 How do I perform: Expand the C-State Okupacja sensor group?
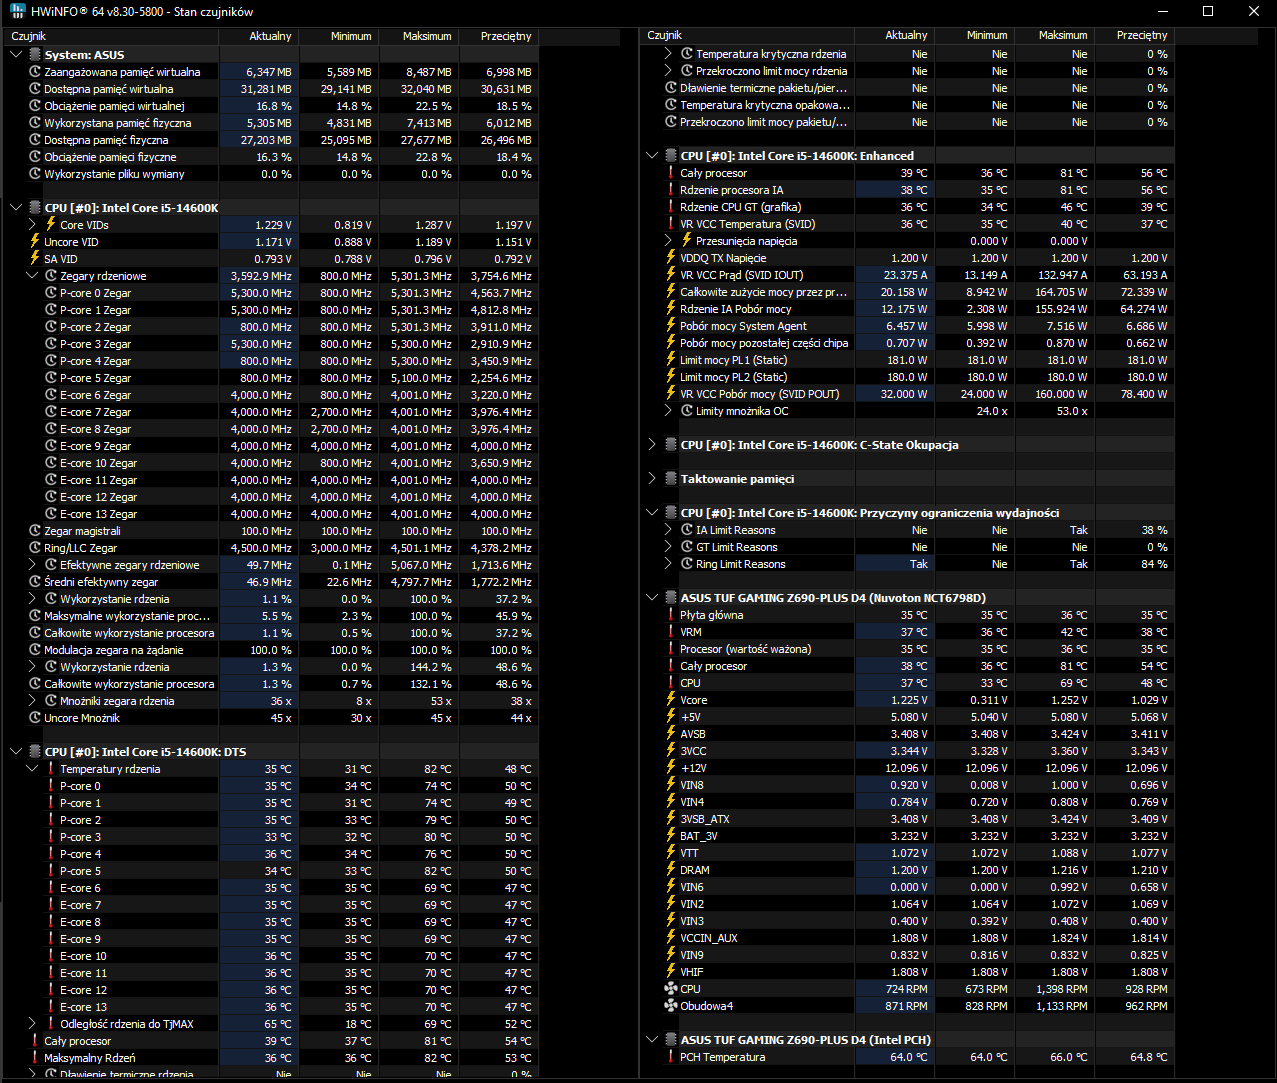(652, 445)
